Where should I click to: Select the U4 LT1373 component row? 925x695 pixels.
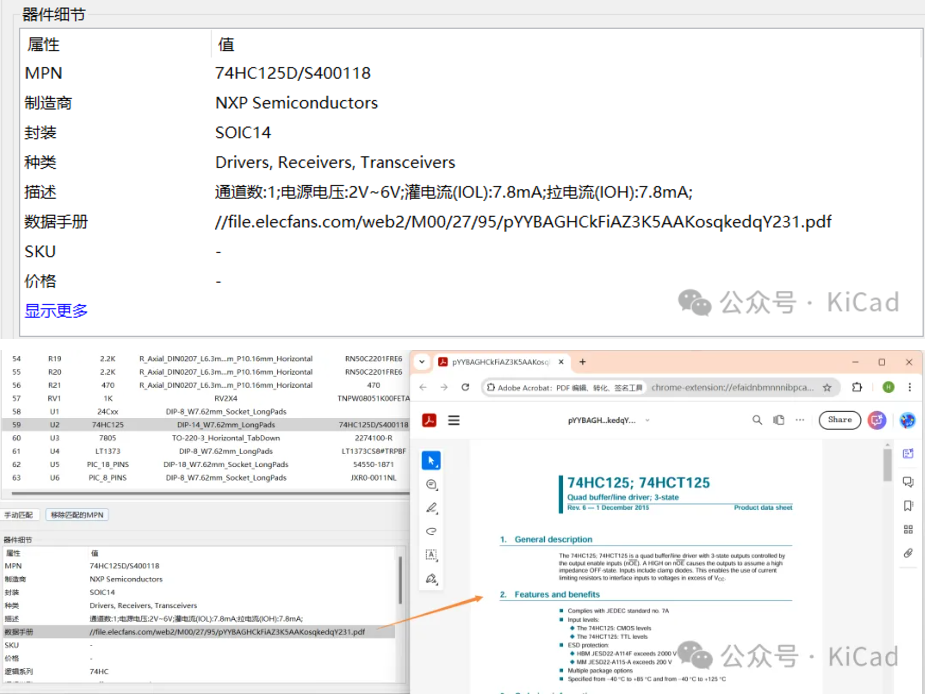tap(200, 451)
